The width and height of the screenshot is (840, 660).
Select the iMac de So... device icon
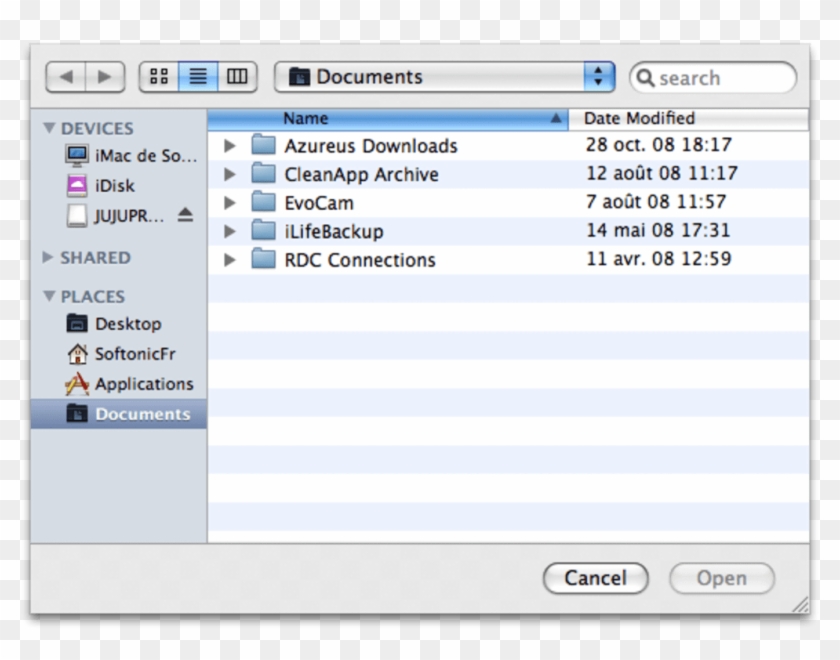point(77,155)
